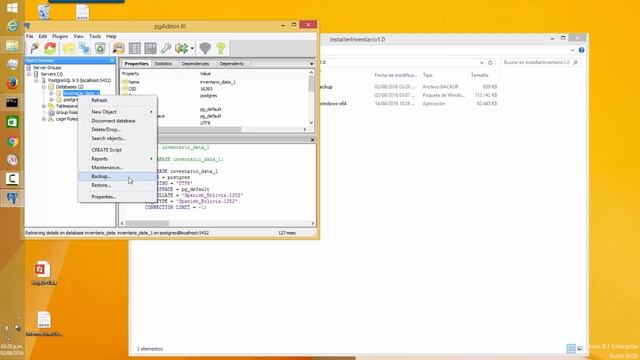Click the tab list dropdown arrow at the right end of the tab bar
This screenshot has height=360, width=640.
(311, 64)
